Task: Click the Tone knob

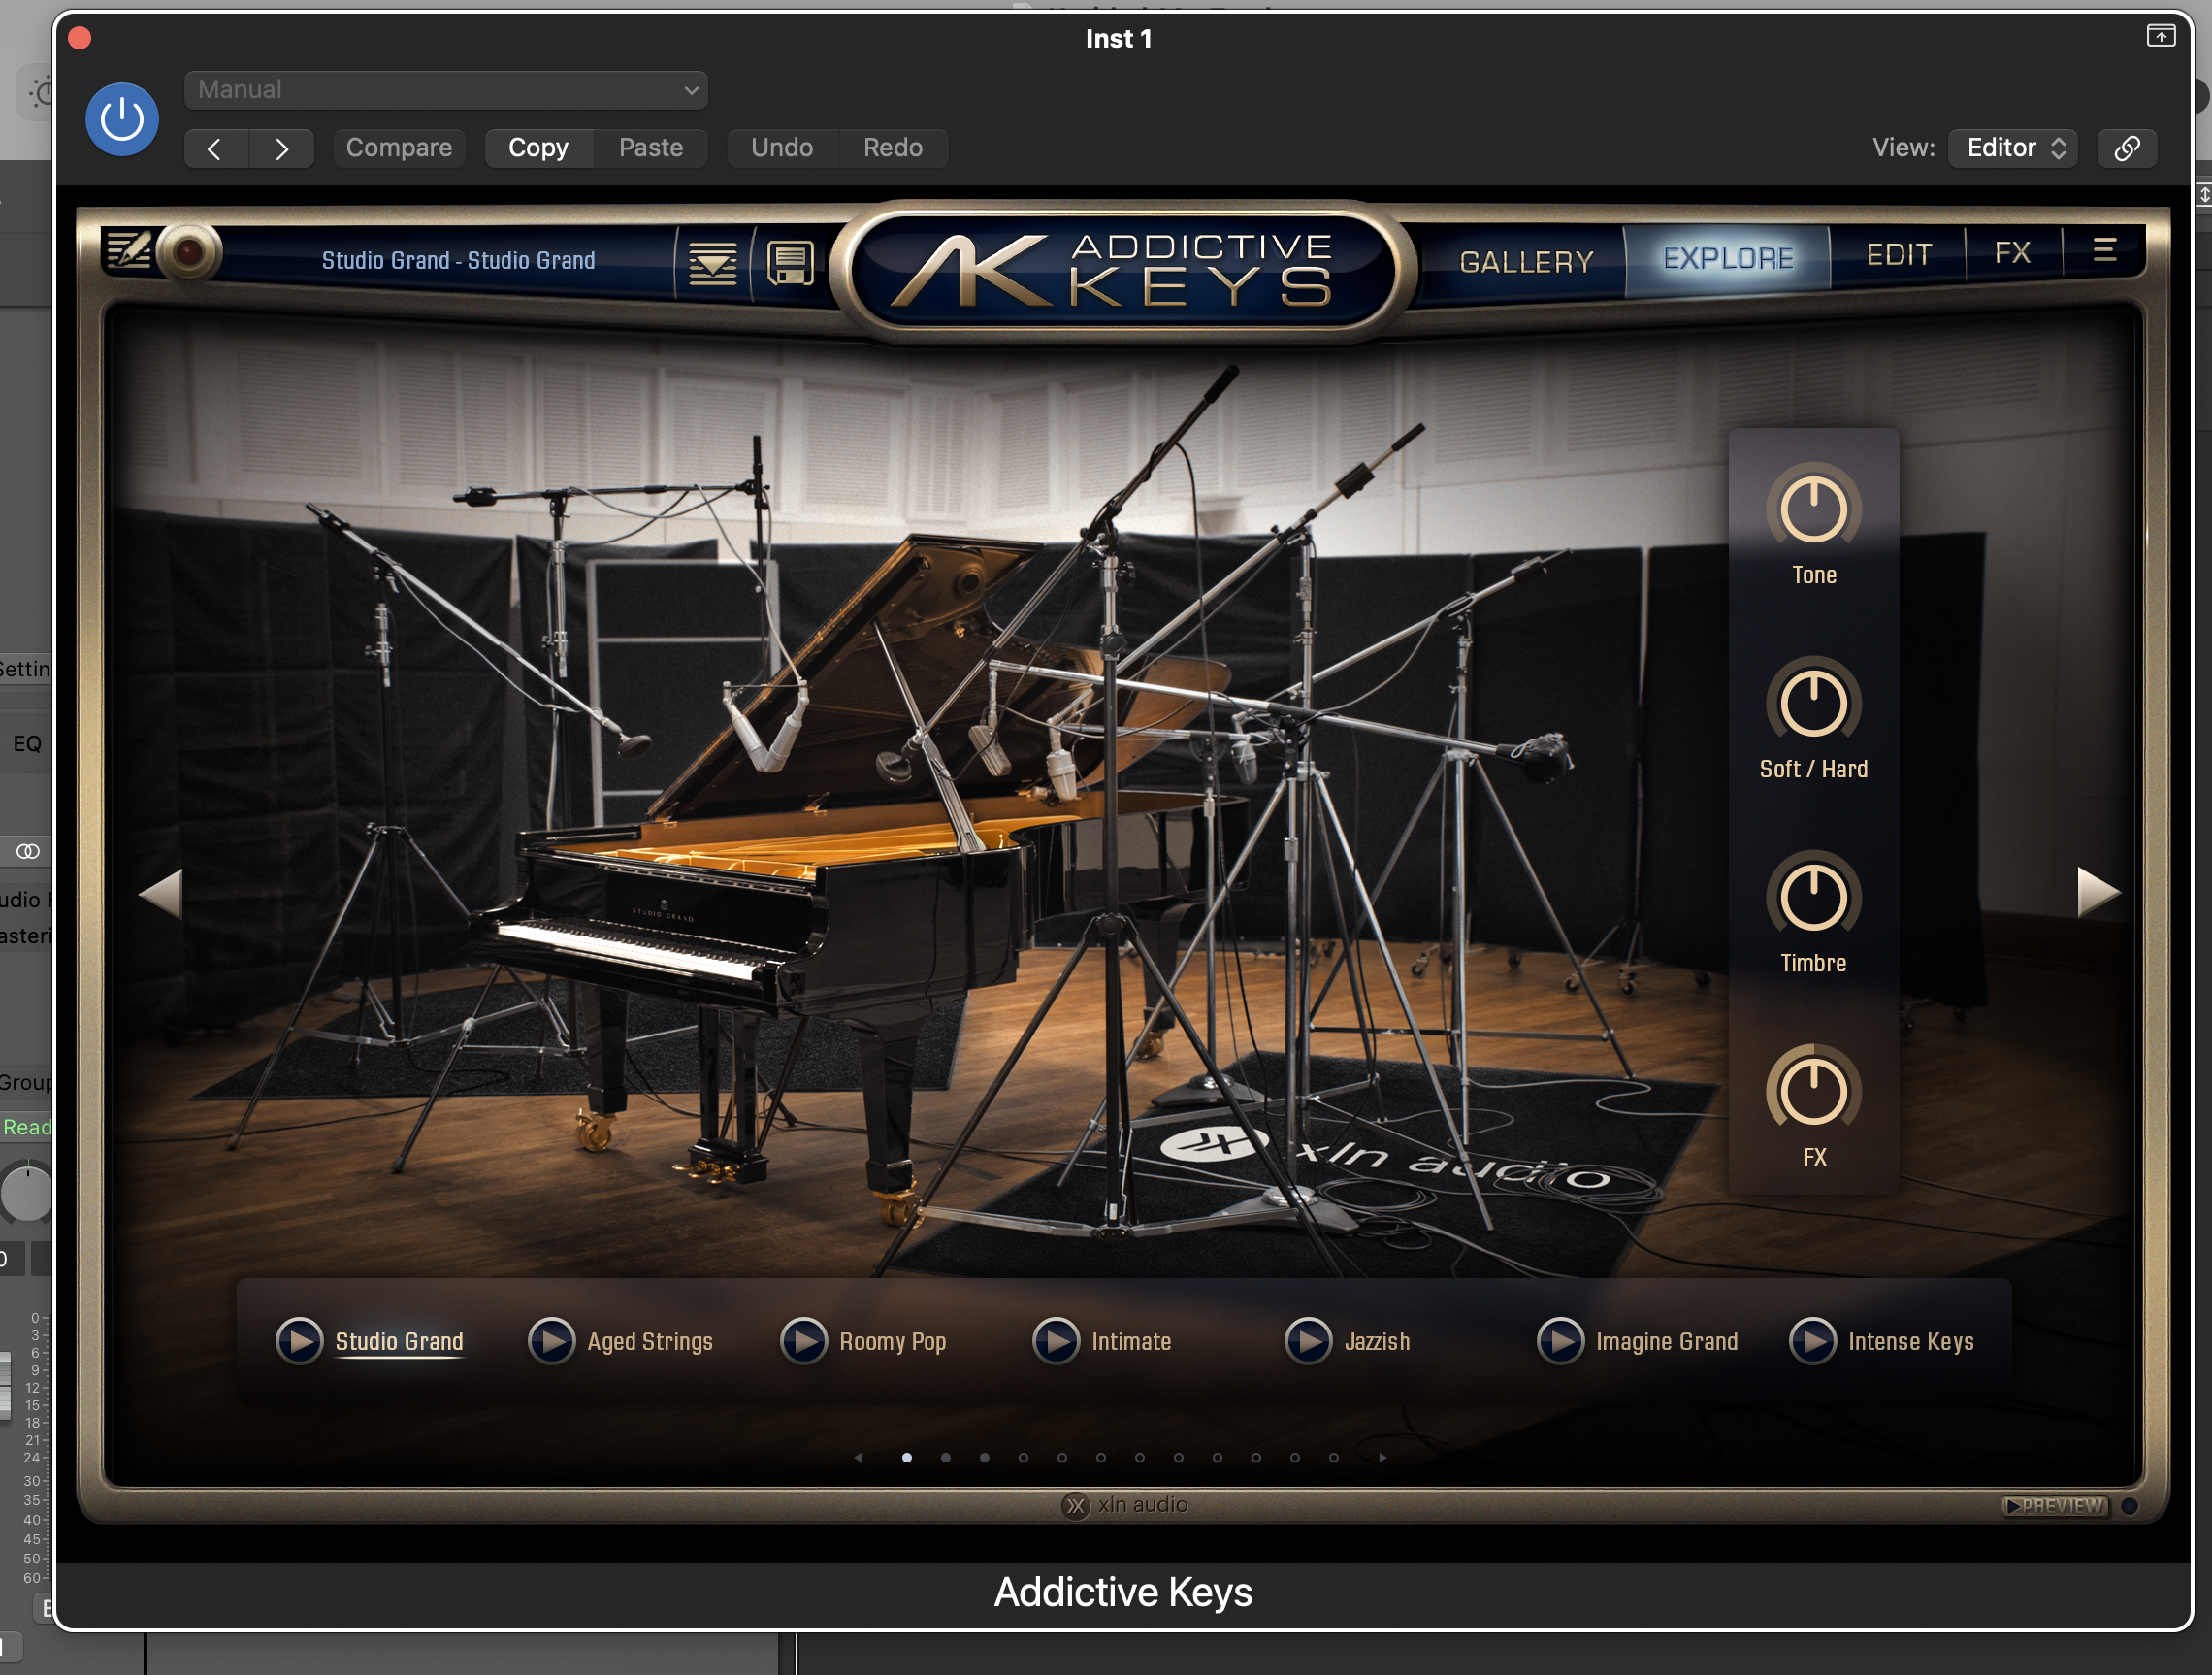Action: click(1813, 509)
